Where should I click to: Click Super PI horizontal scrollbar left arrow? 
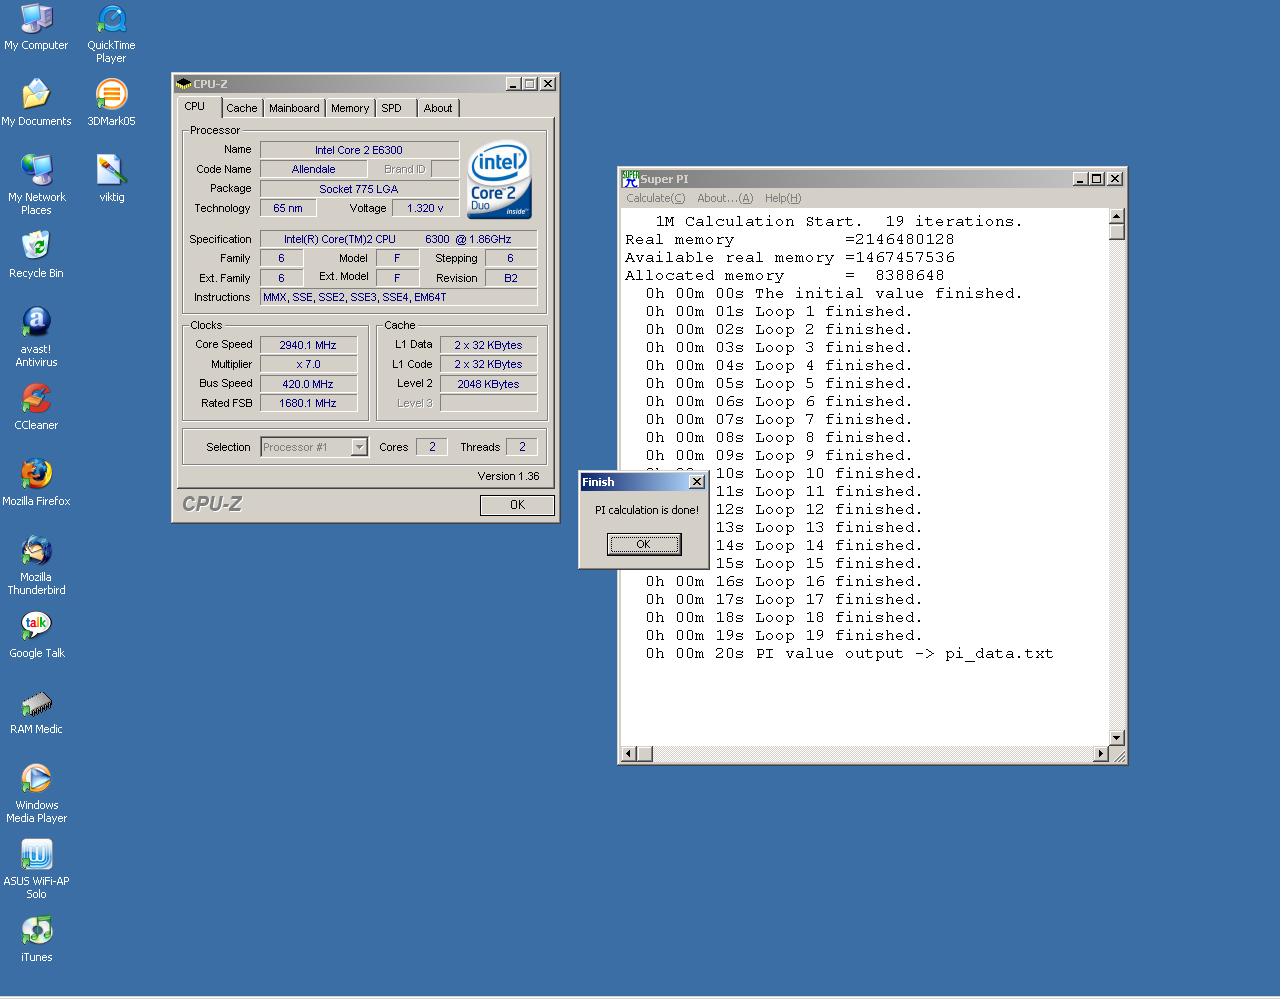pos(629,754)
